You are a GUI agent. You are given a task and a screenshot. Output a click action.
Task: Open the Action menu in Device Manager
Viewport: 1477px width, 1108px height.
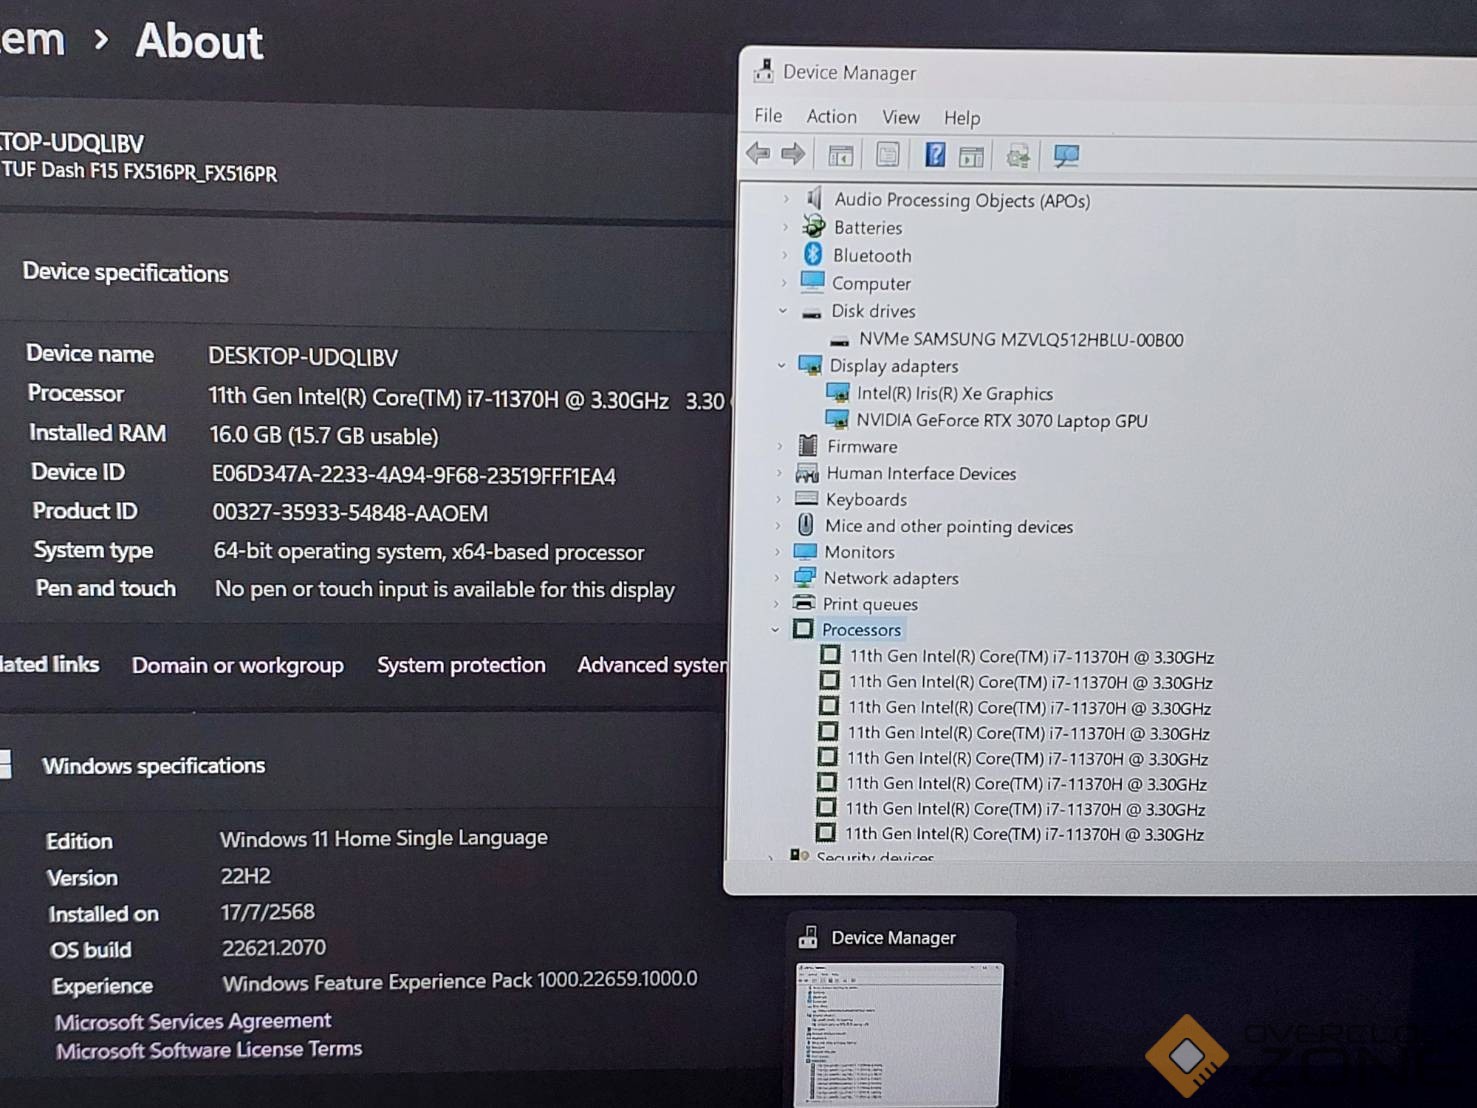coord(832,116)
